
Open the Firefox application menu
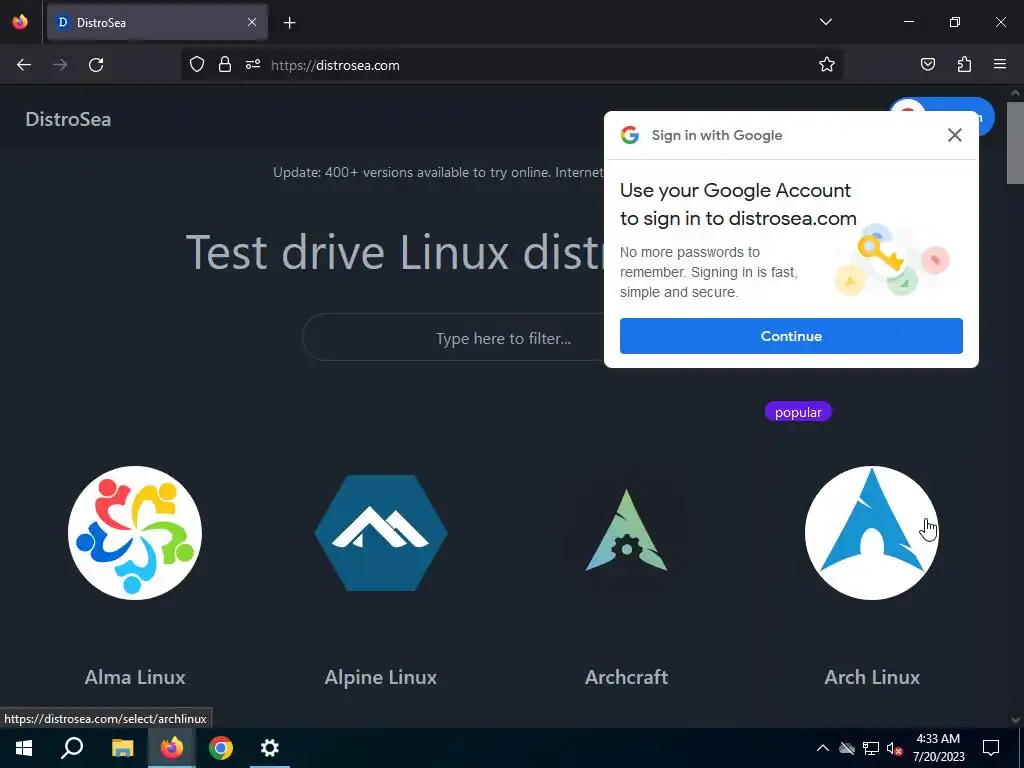tap(1000, 64)
